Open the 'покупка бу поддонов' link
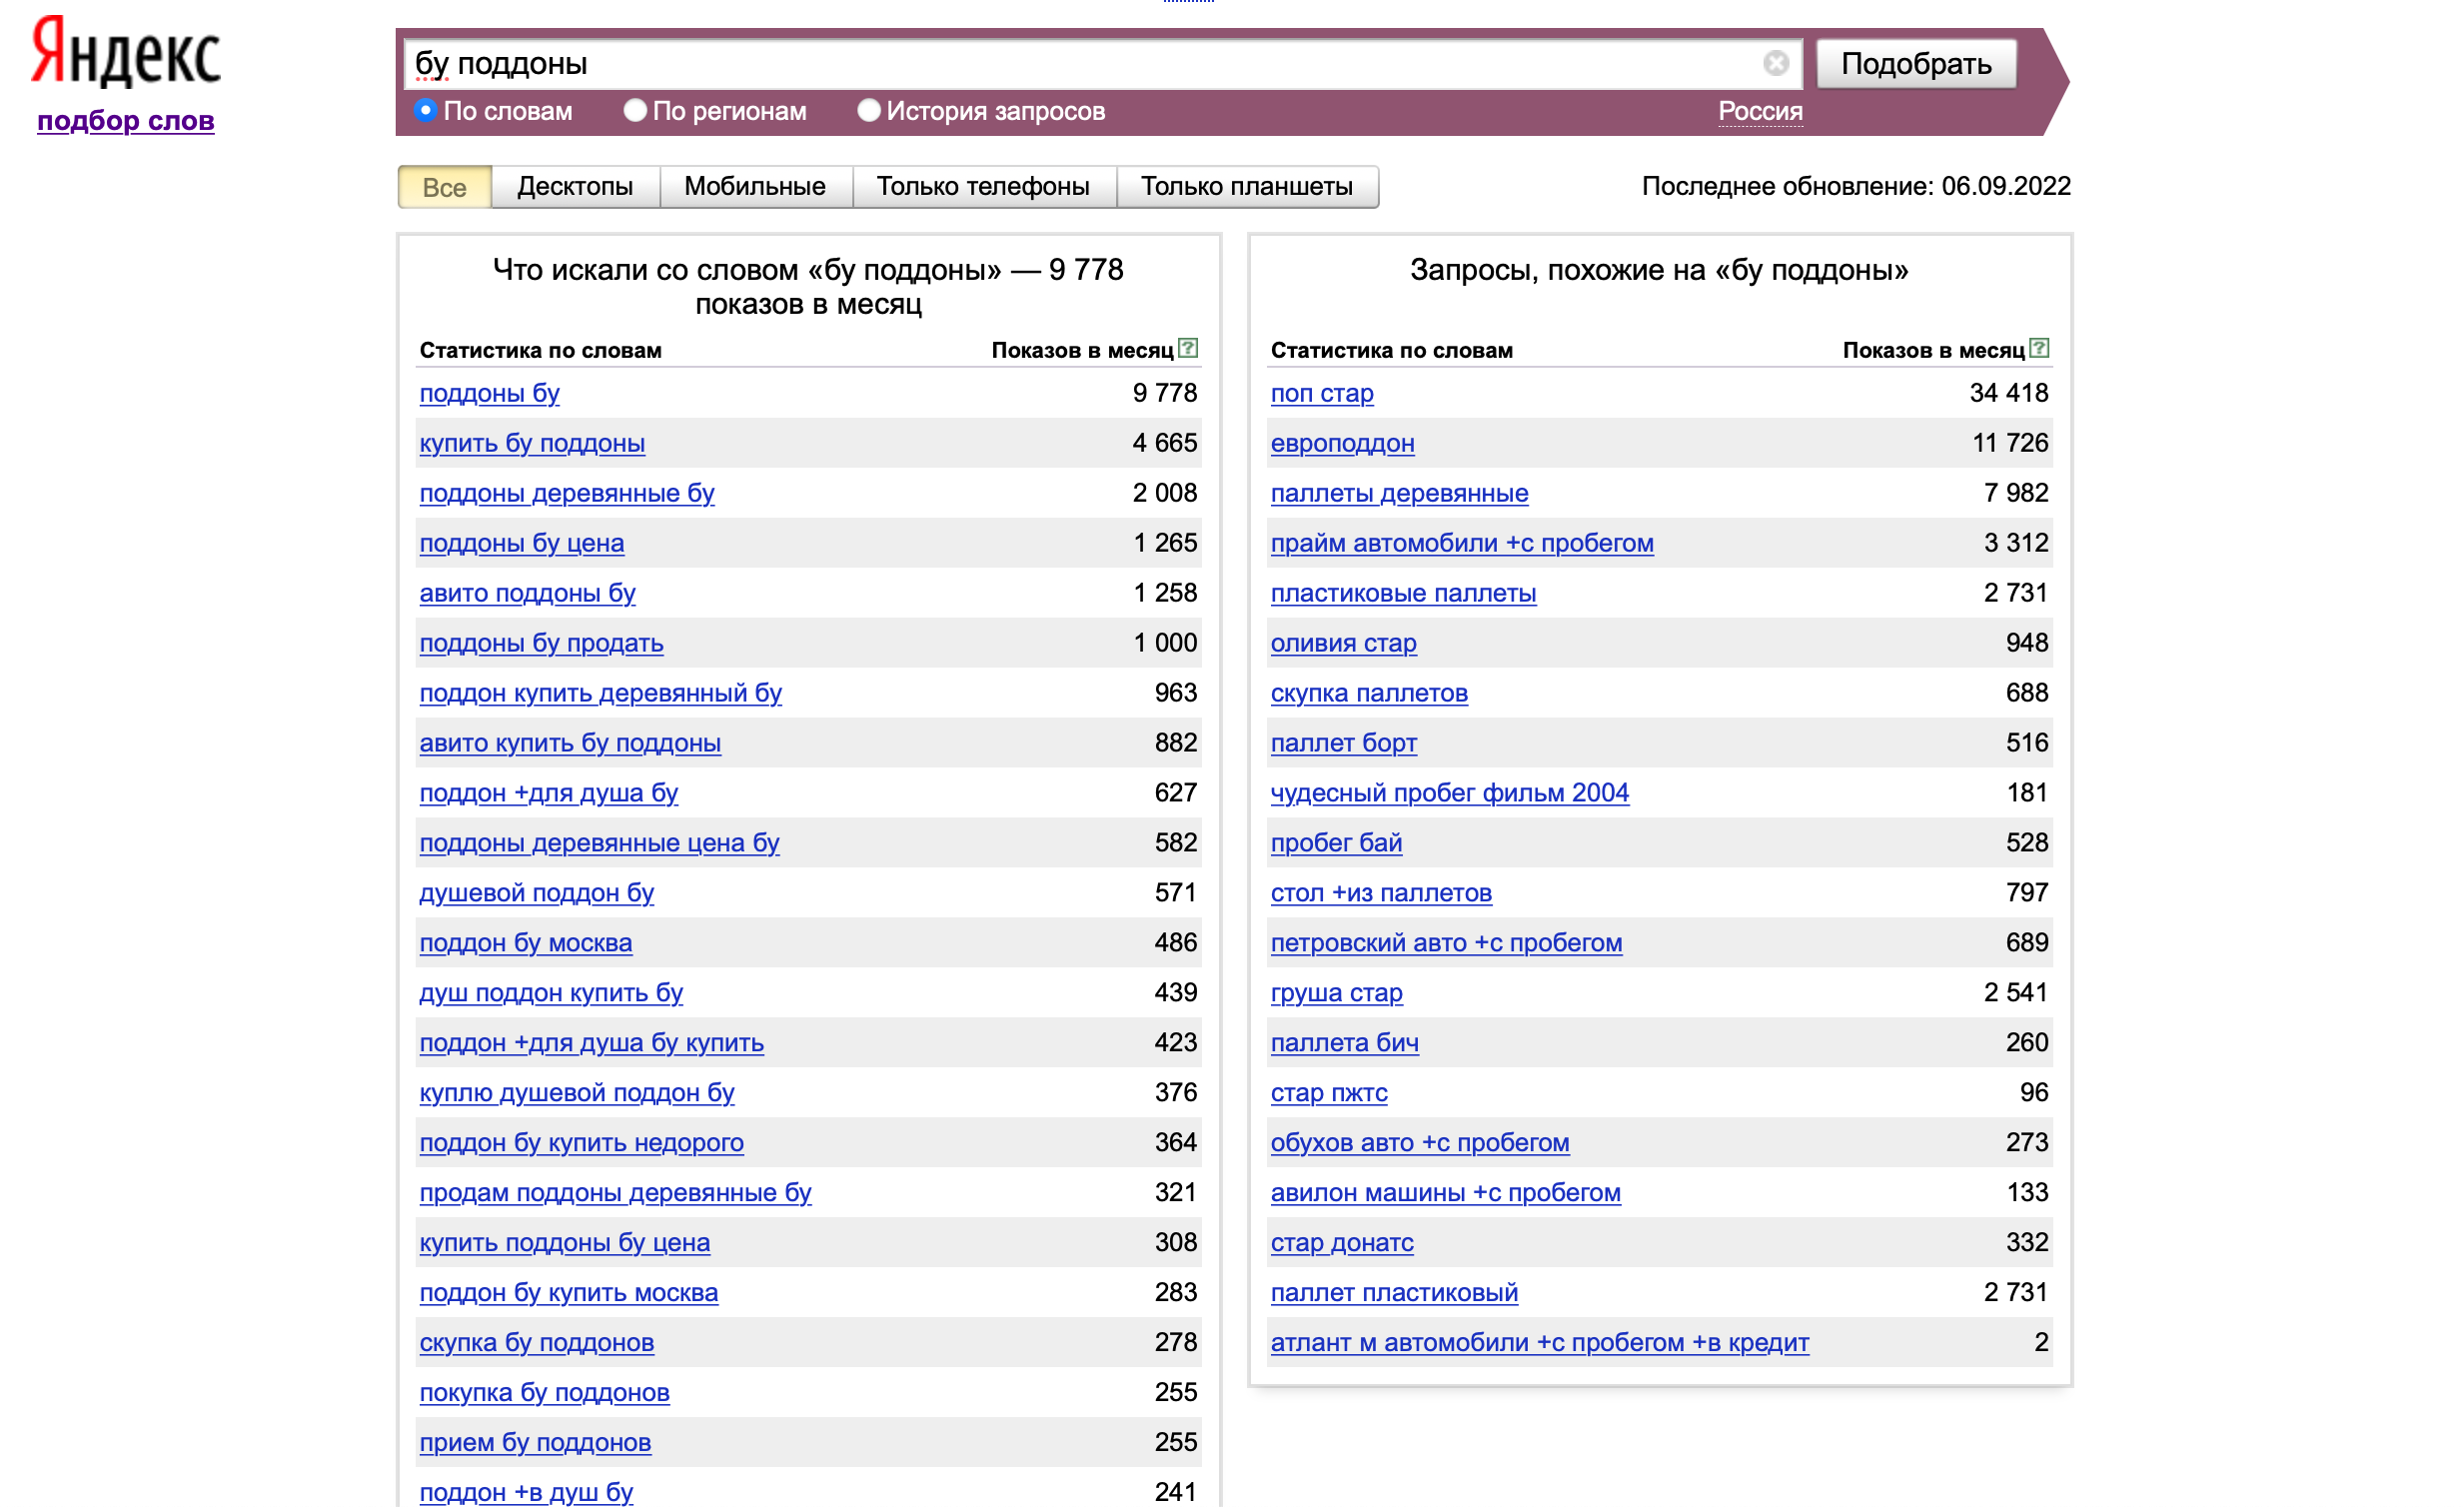The height and width of the screenshot is (1507, 2464). click(x=544, y=1393)
